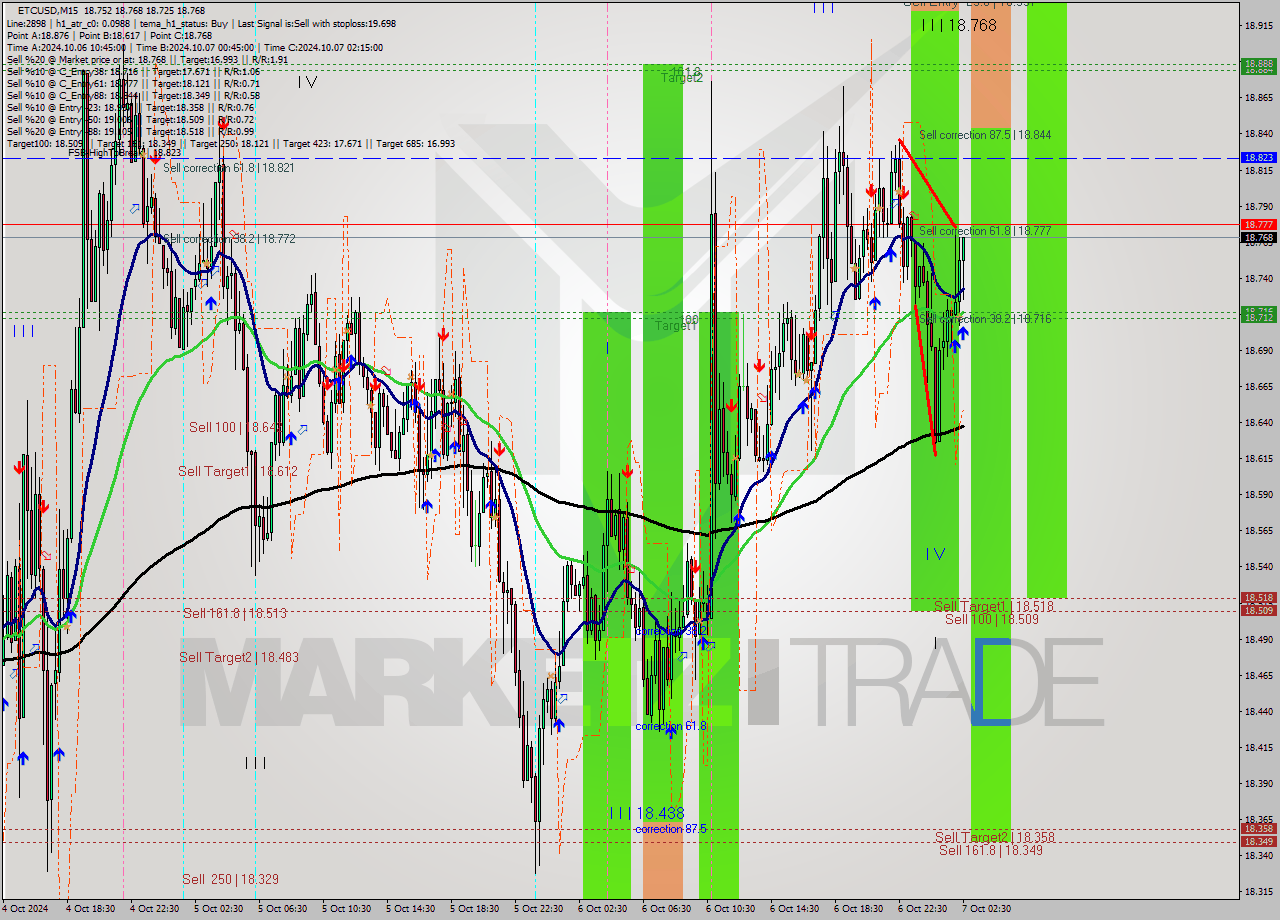Click 'Sell correction 38.2 | 18.716' label
The height and width of the screenshot is (920, 1280).
(x=985, y=318)
